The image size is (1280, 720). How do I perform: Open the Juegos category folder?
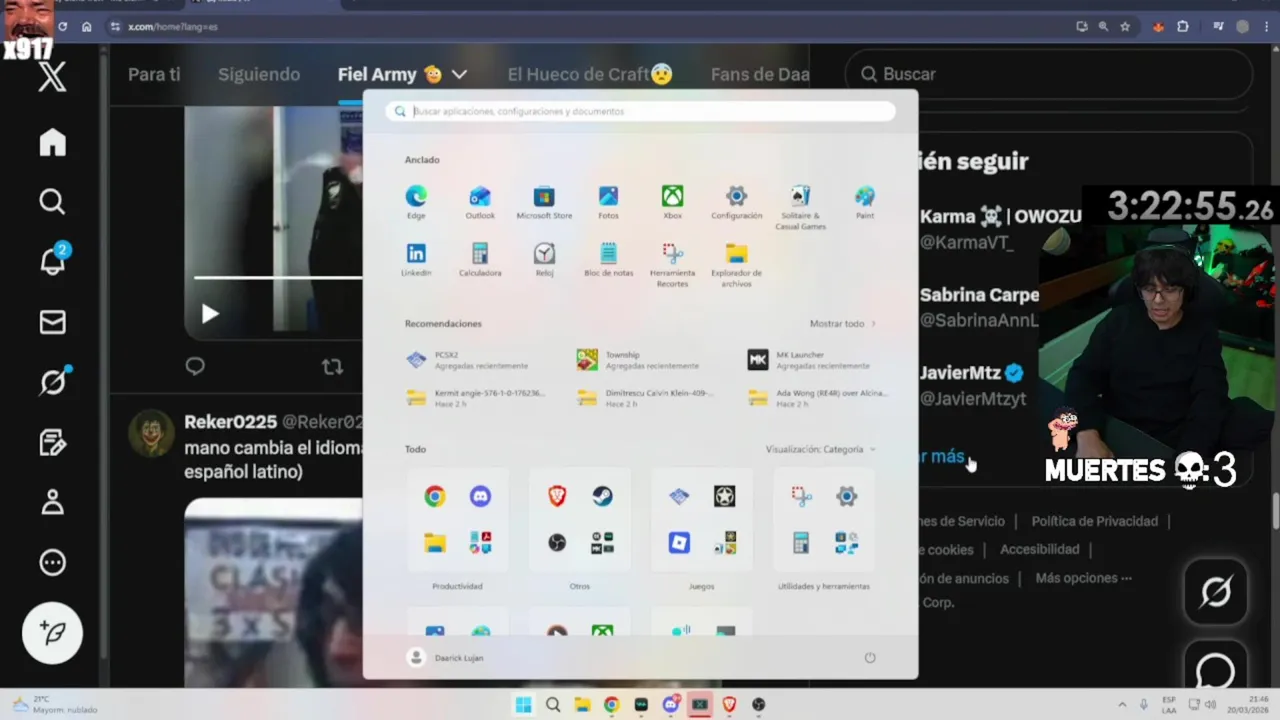[x=701, y=520]
